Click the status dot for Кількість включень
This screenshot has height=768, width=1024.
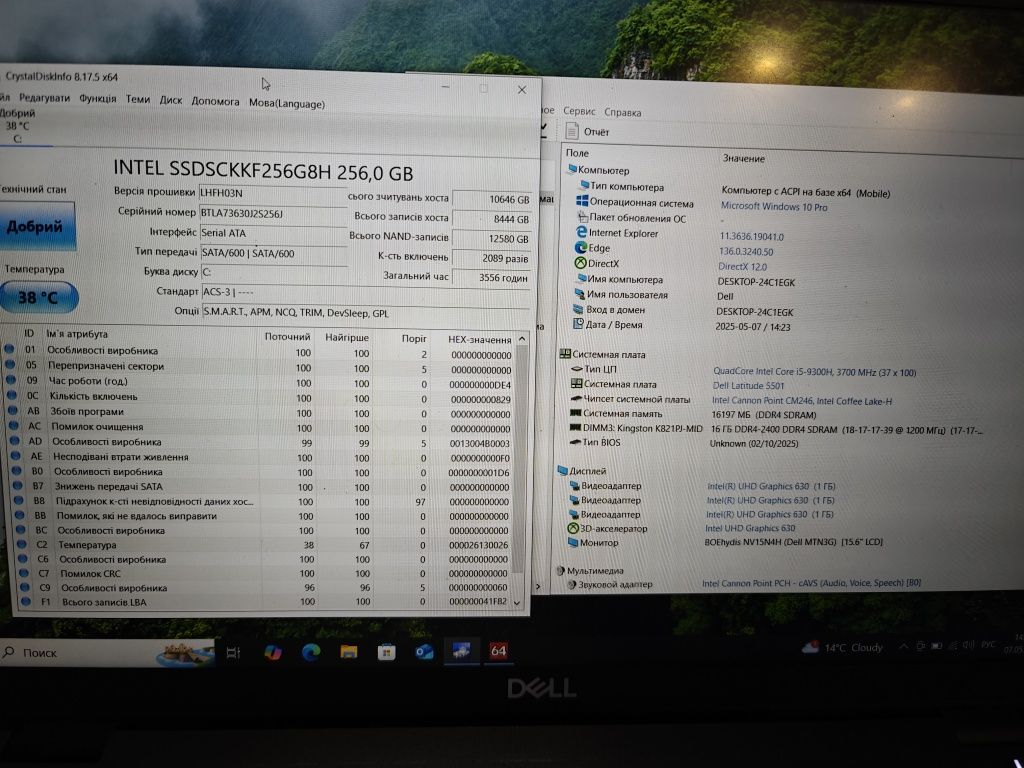pos(12,395)
